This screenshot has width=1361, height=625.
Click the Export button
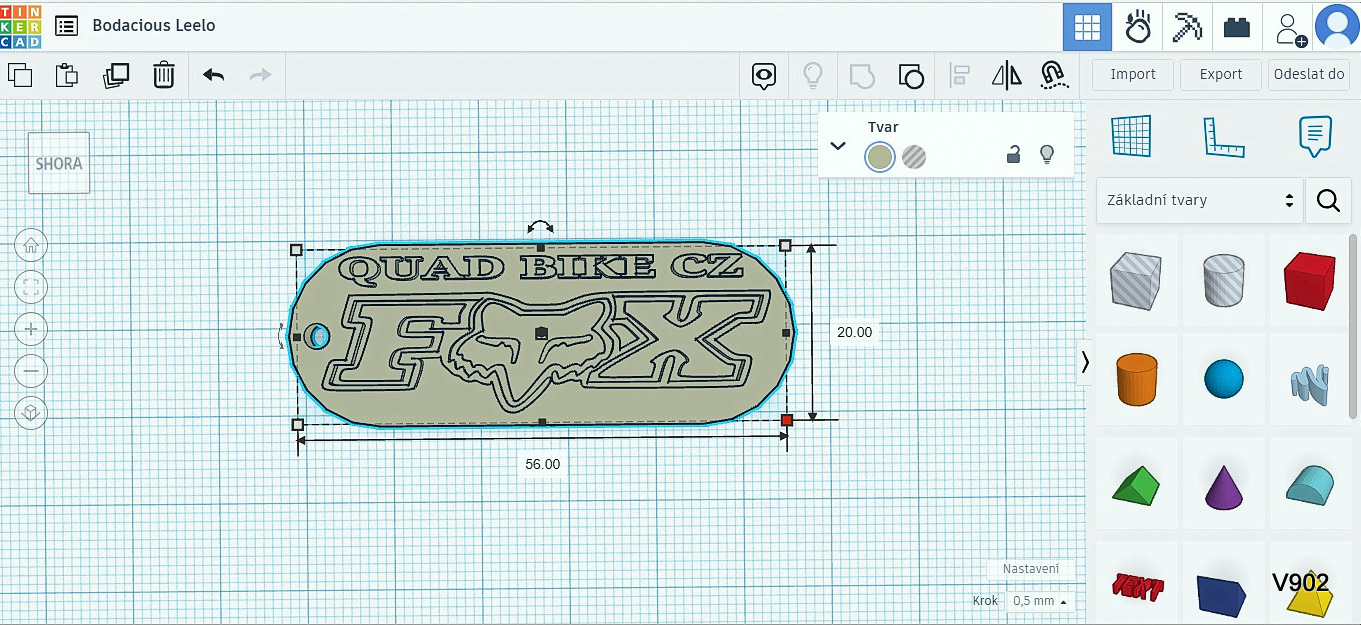coord(1221,74)
